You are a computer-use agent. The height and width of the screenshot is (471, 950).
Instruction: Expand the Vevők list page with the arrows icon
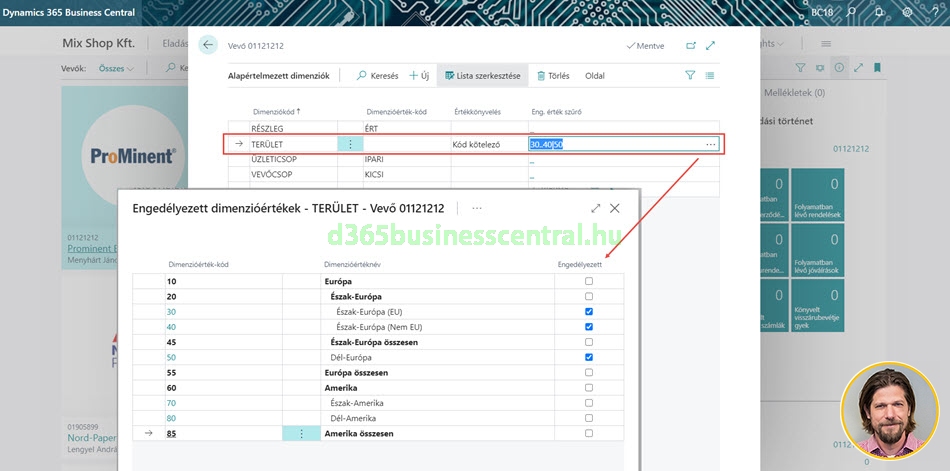pos(859,68)
